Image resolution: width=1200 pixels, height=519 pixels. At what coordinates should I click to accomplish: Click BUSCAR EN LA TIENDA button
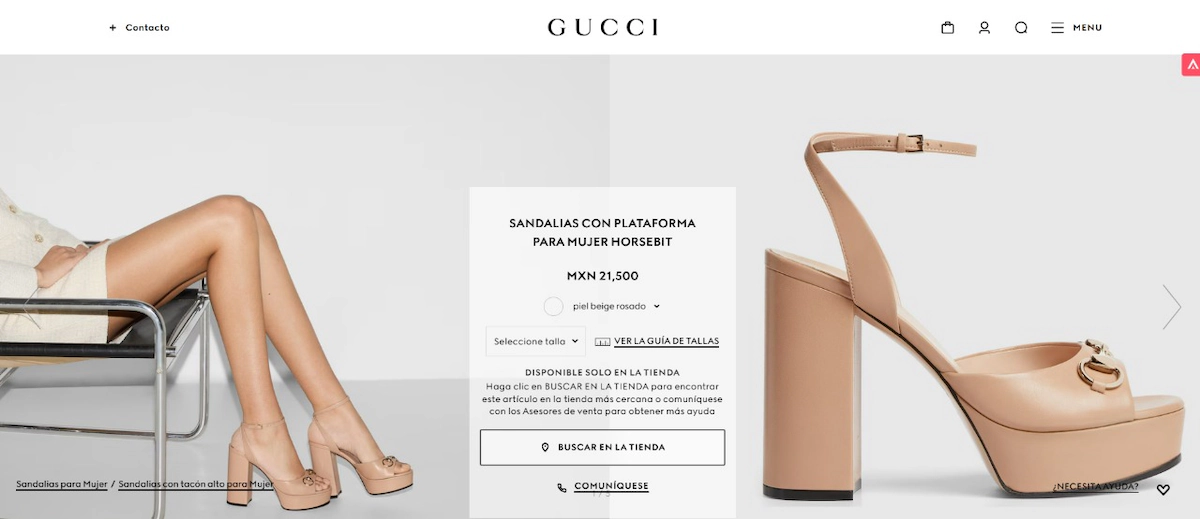click(602, 447)
